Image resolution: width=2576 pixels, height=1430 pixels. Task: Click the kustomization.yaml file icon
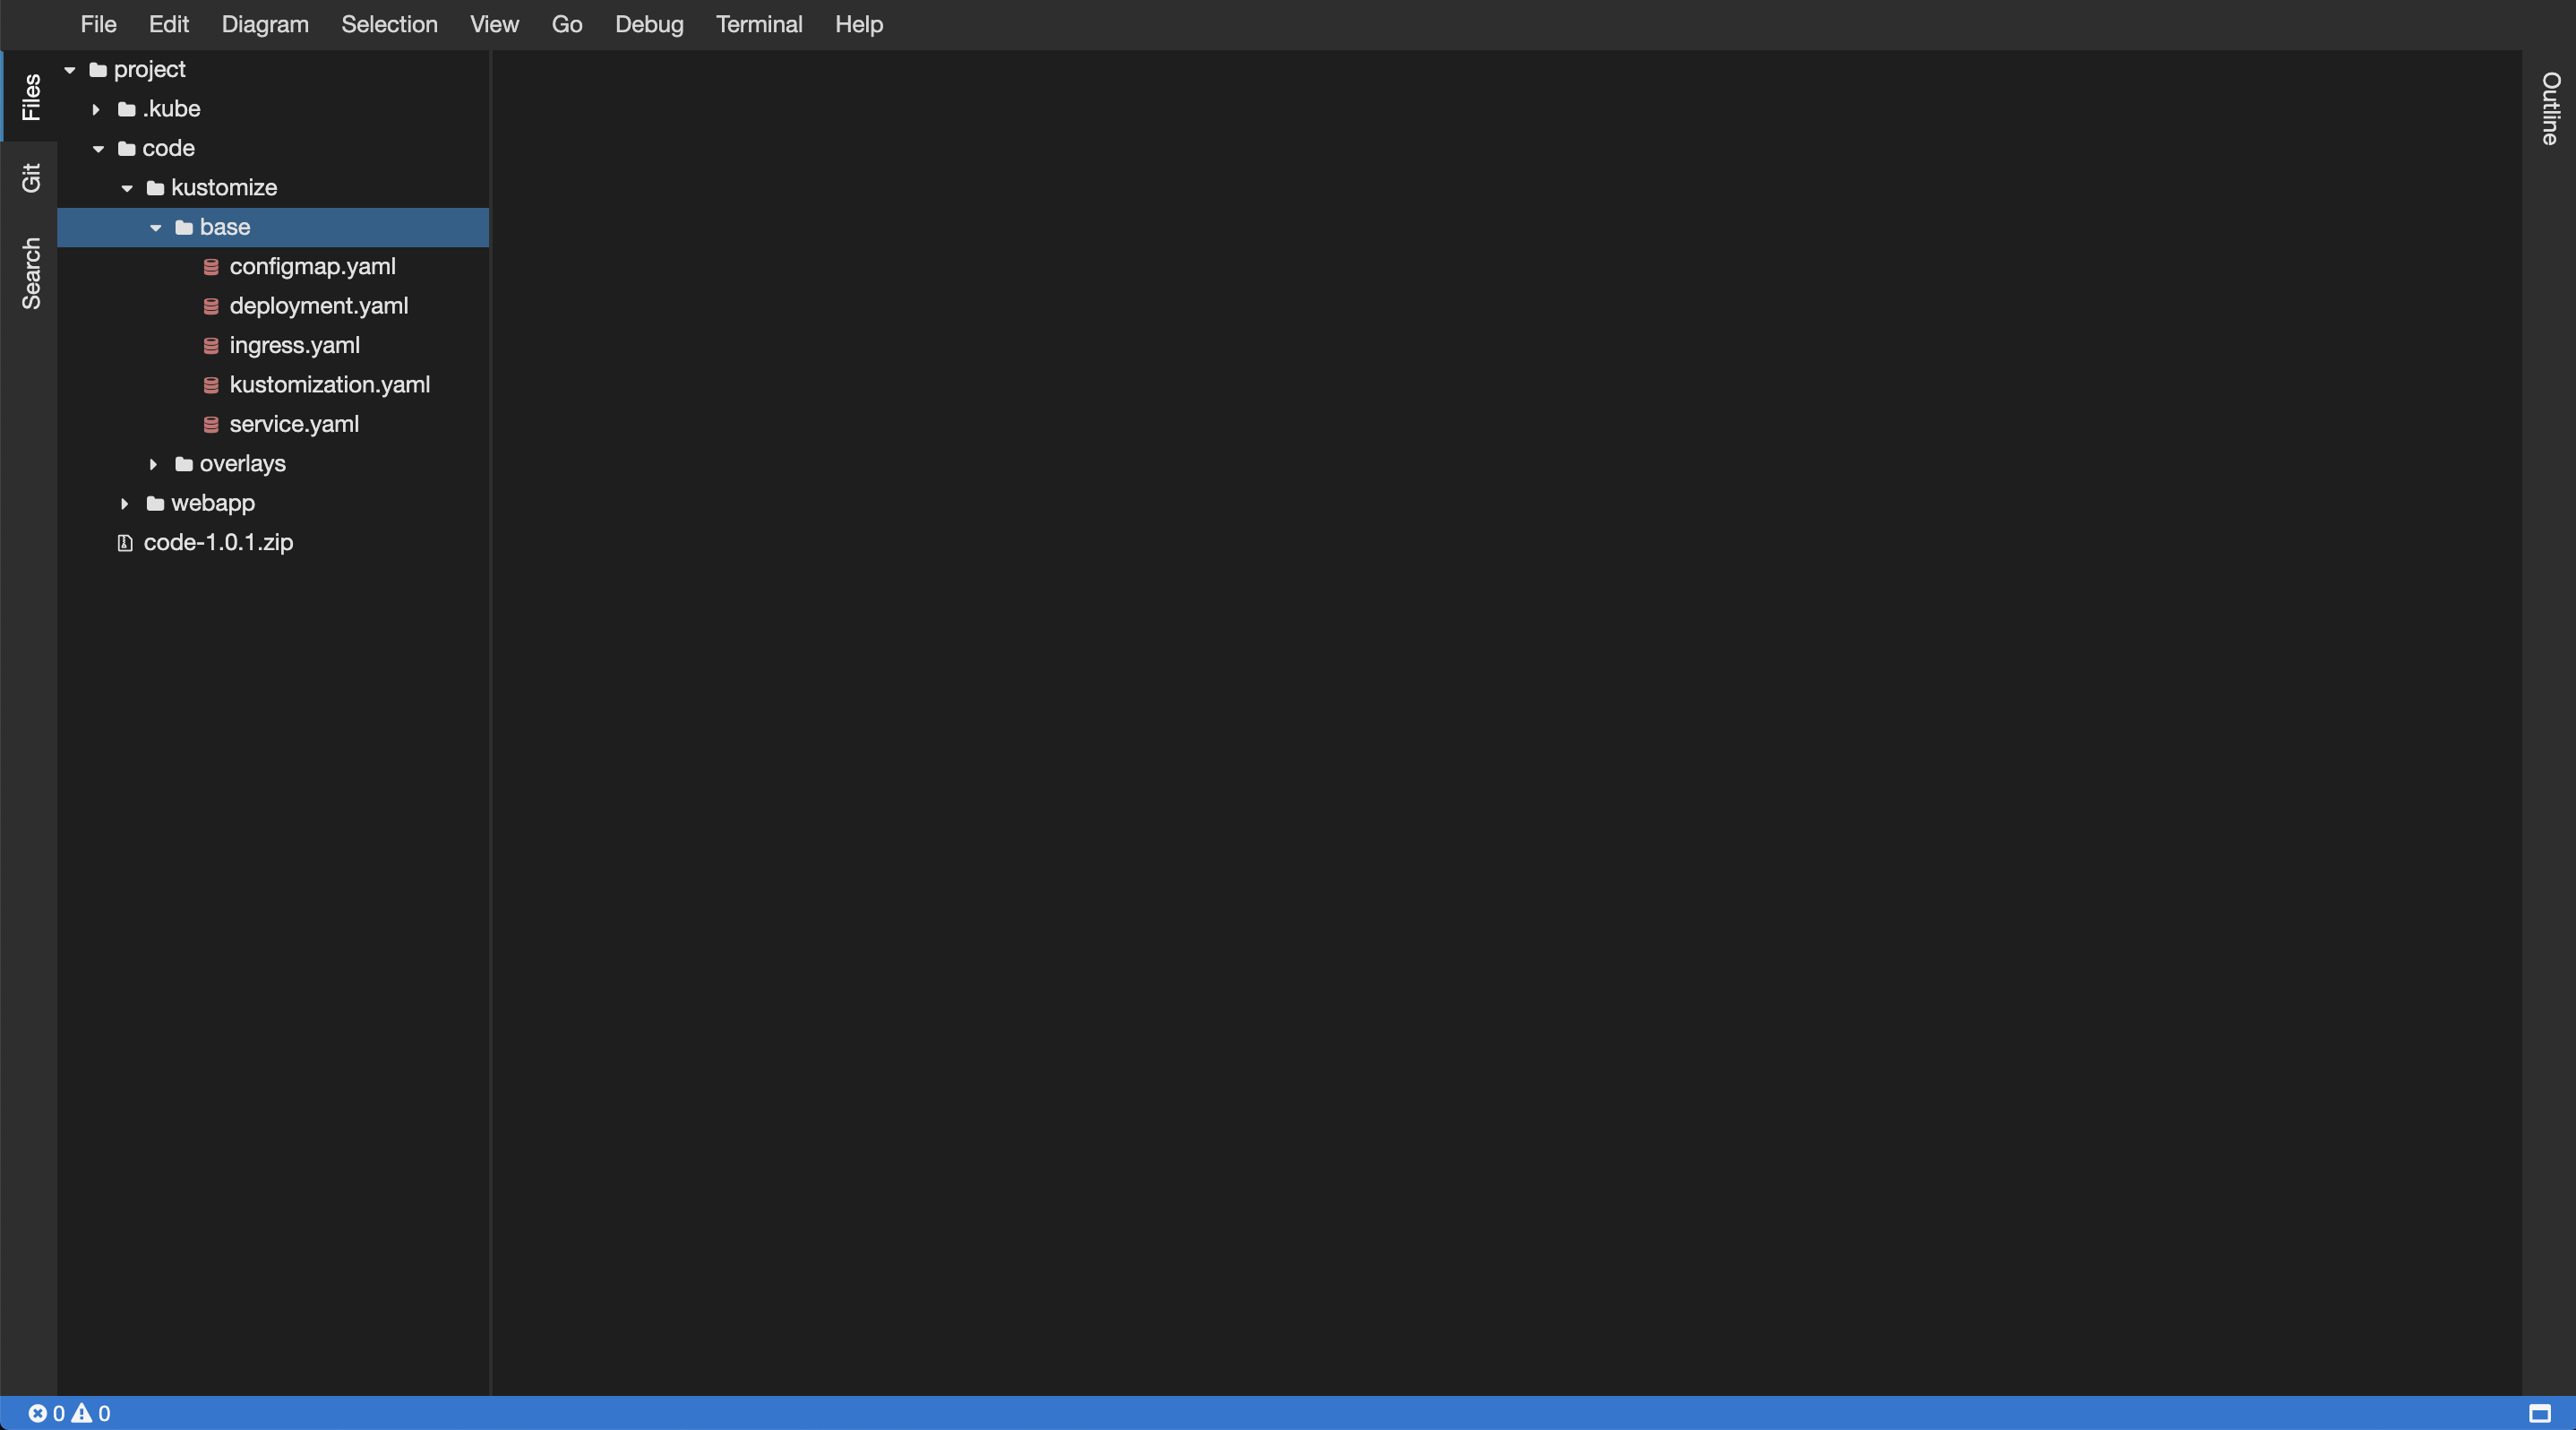(x=211, y=385)
